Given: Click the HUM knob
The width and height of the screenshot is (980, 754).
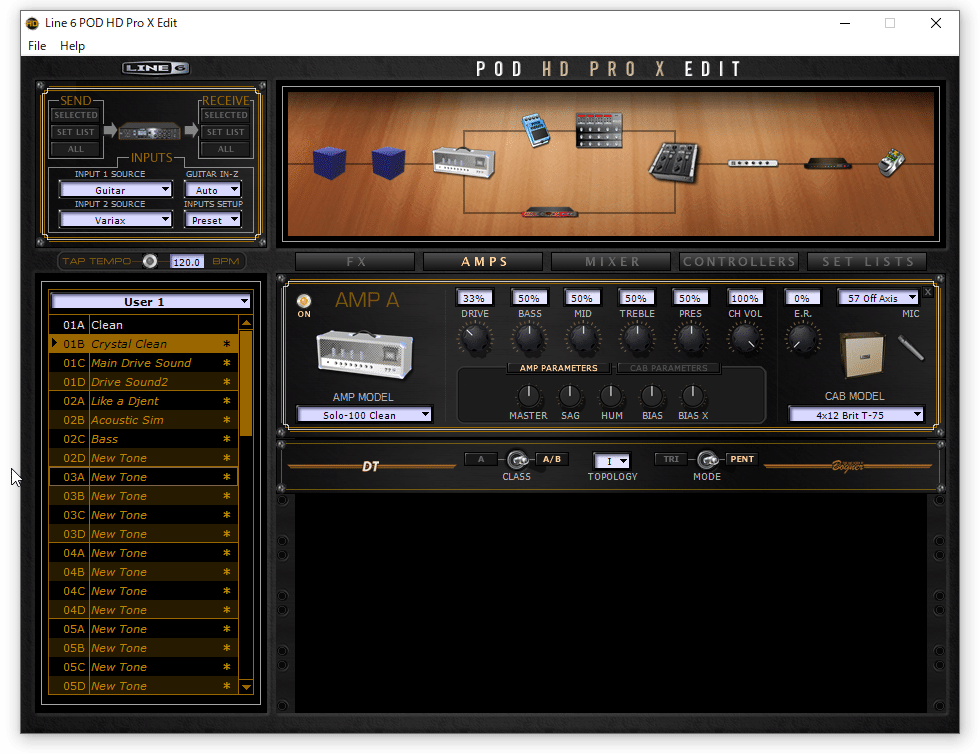Looking at the screenshot, I should tap(611, 395).
